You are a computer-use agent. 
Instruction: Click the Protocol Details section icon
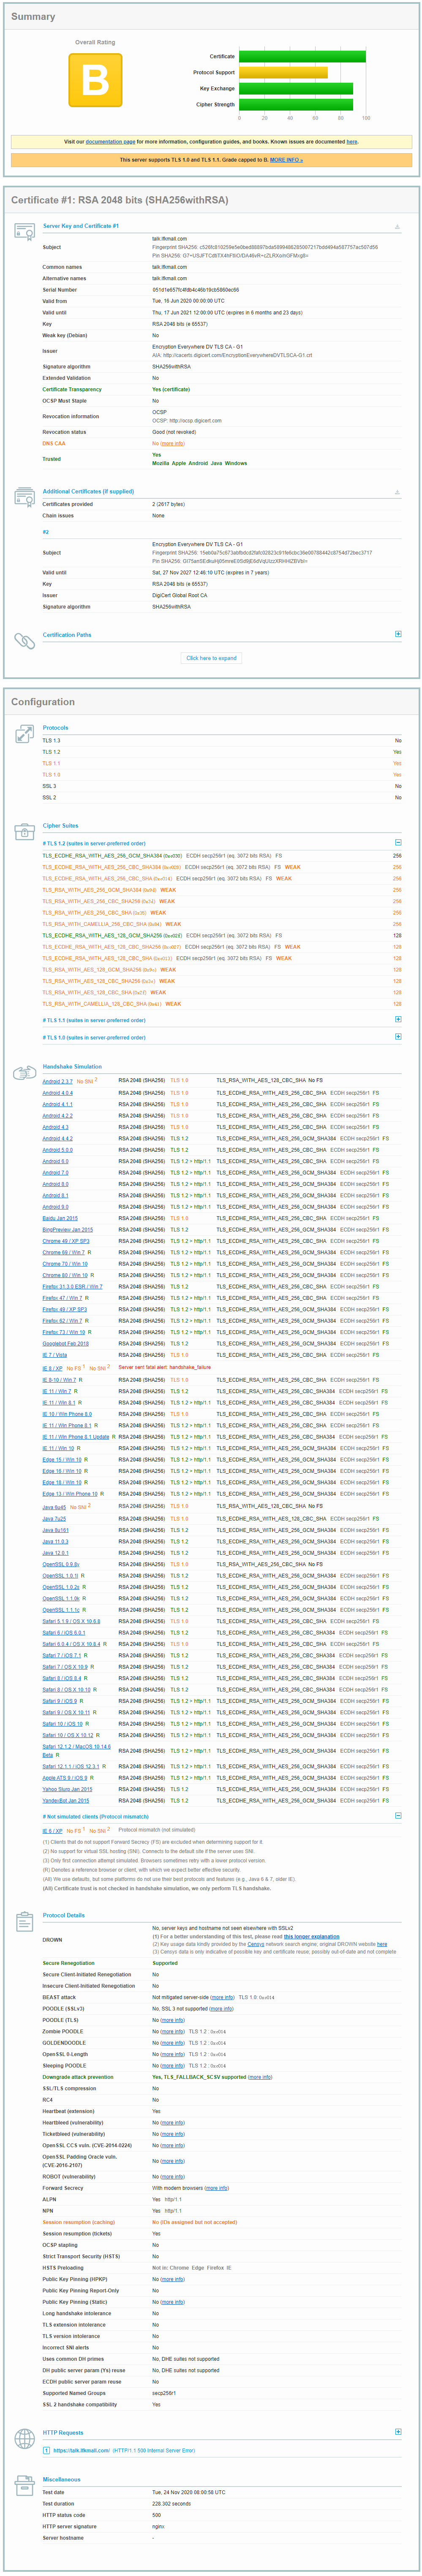pyautogui.click(x=24, y=1921)
